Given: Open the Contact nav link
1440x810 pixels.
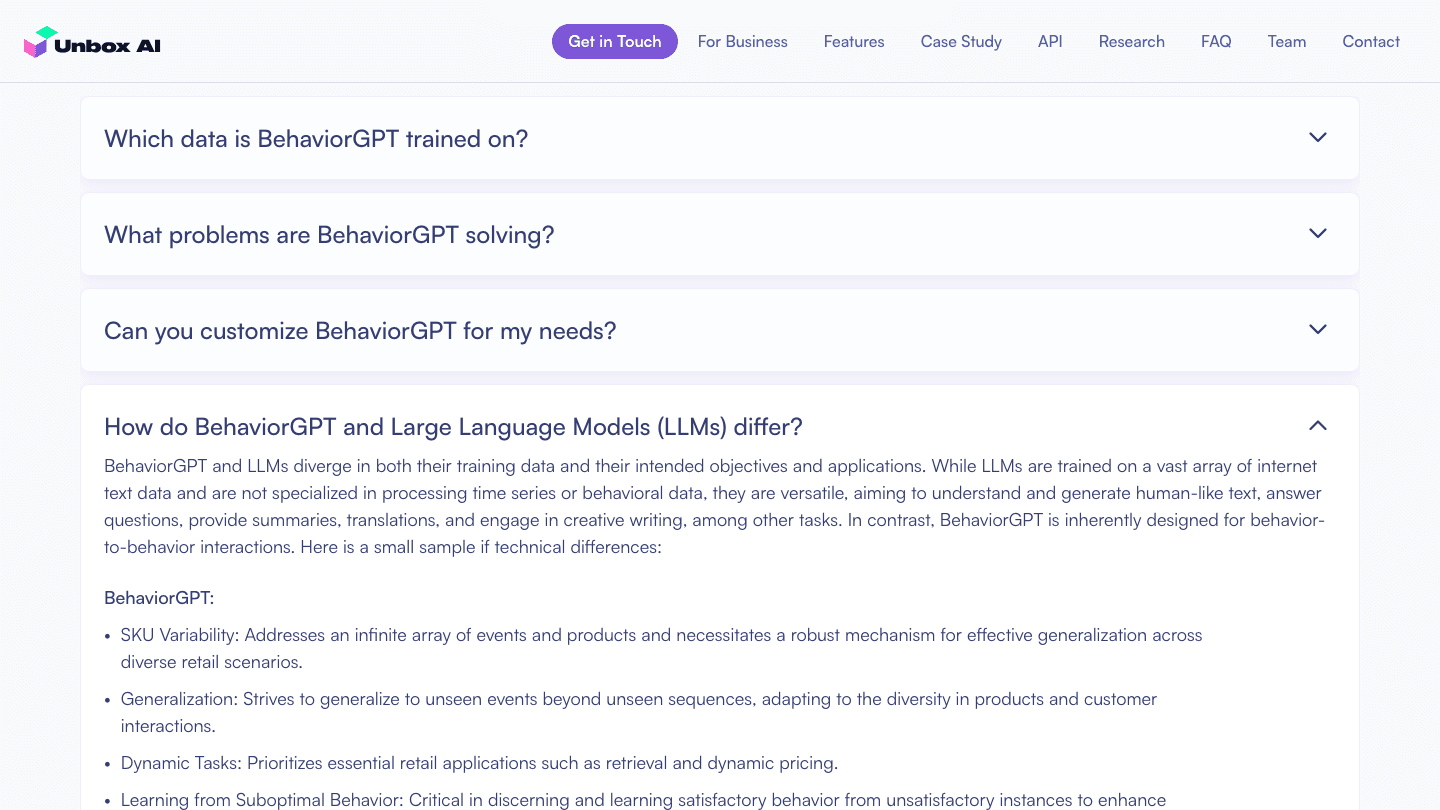Looking at the screenshot, I should [x=1371, y=42].
